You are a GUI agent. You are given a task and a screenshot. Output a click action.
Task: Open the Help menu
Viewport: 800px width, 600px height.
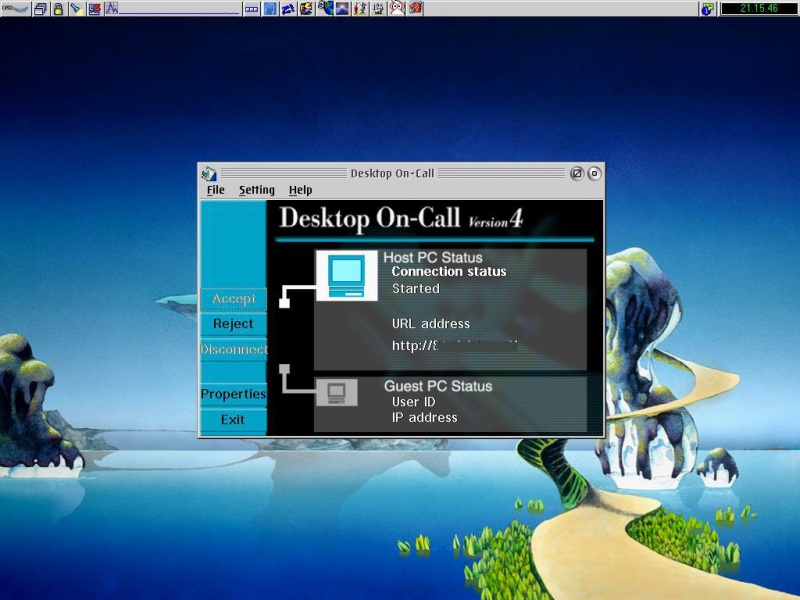click(300, 190)
